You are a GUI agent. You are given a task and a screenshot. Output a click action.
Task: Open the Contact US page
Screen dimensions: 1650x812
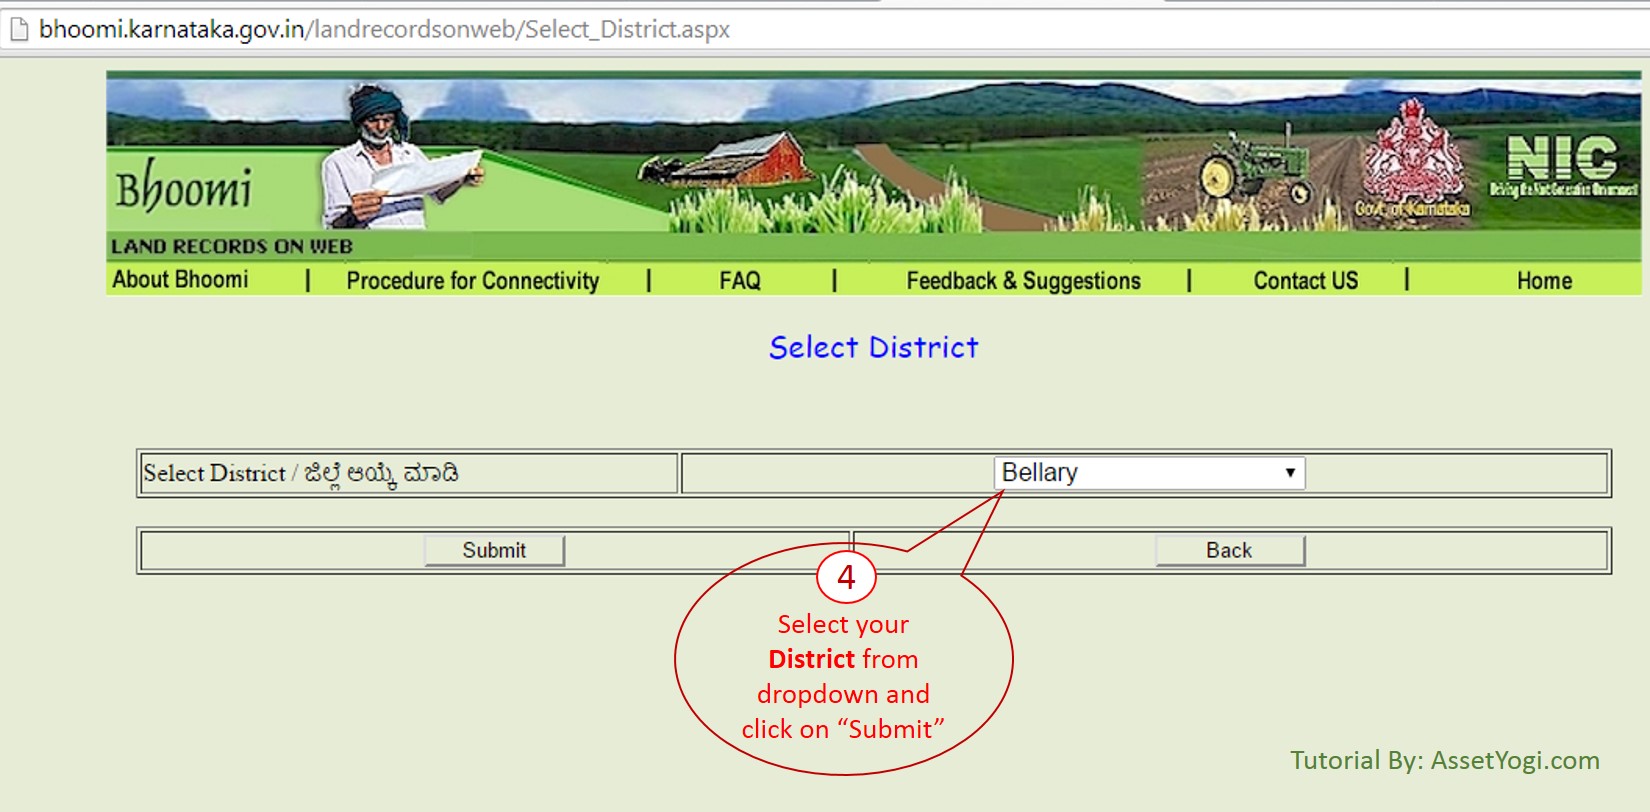click(x=1306, y=281)
